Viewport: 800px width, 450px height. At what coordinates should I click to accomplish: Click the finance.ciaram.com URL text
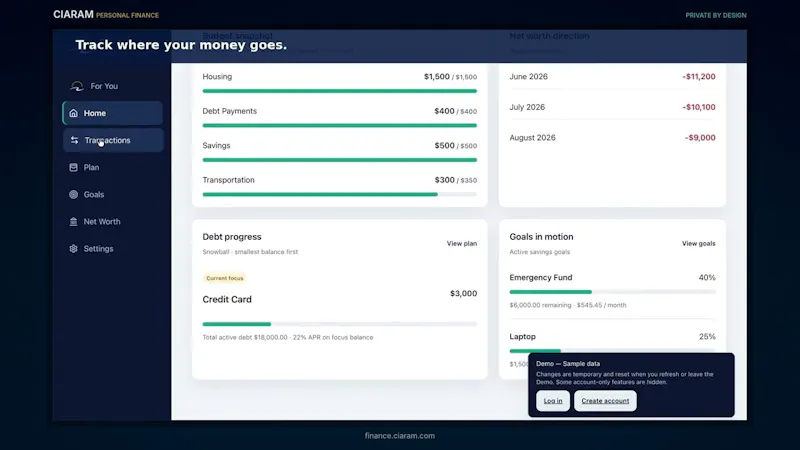coord(400,436)
